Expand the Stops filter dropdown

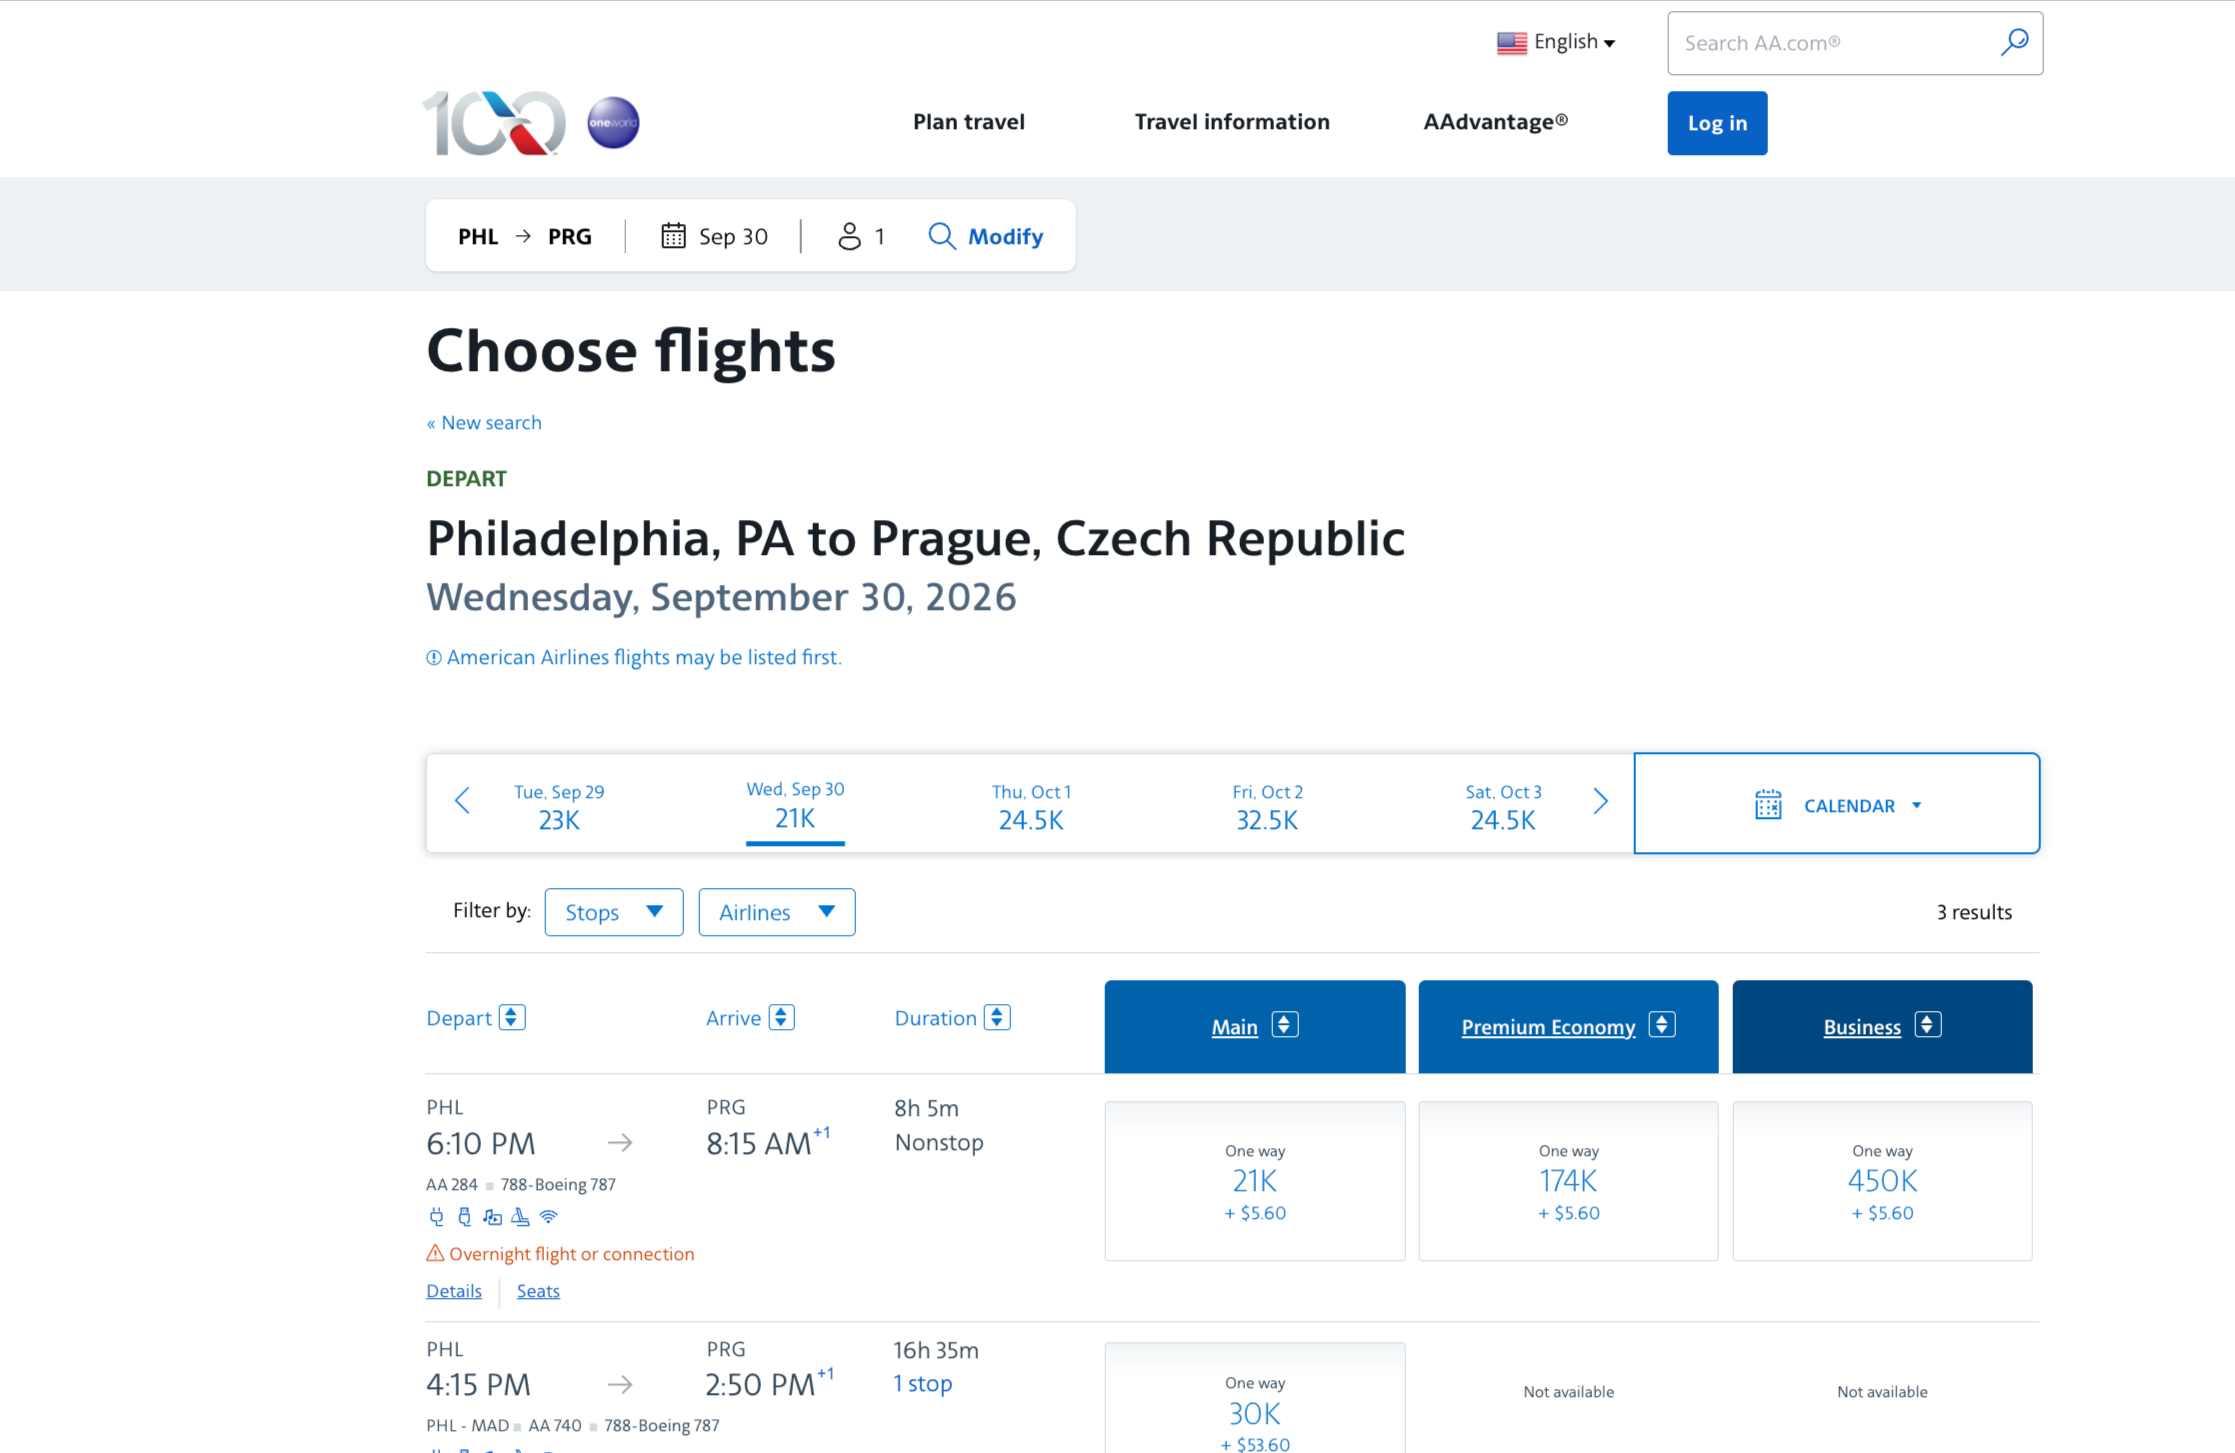(613, 912)
